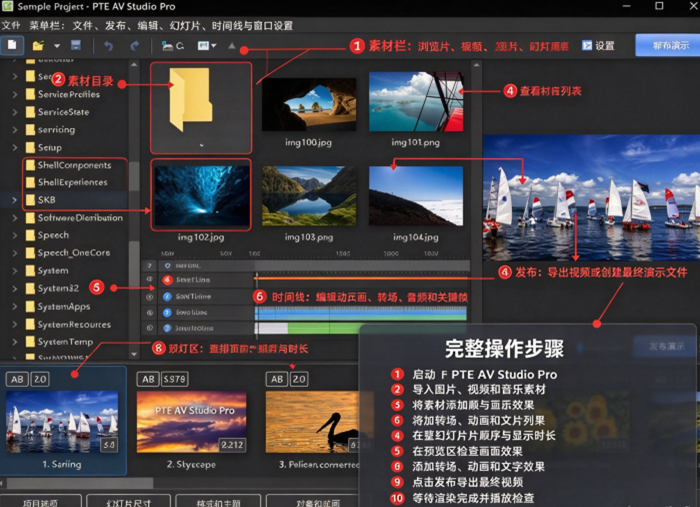Screen dimensions: 700x507
Task: Click the blue publish button top right
Action: (x=668, y=46)
